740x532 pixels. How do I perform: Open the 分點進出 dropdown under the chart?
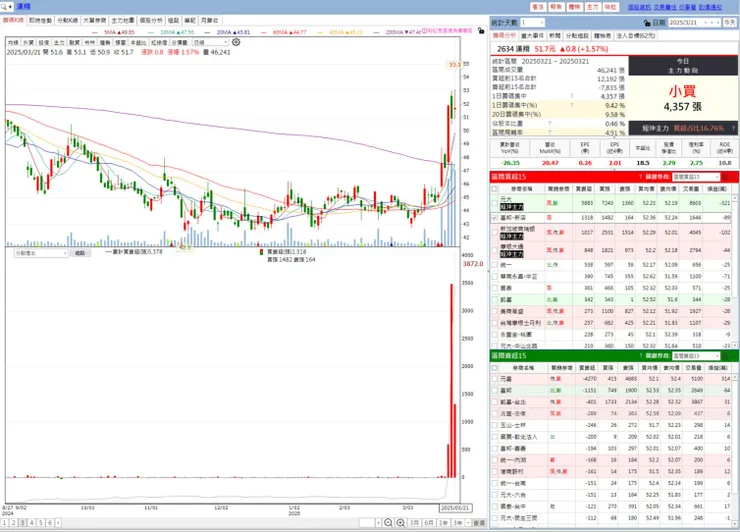pos(41,253)
